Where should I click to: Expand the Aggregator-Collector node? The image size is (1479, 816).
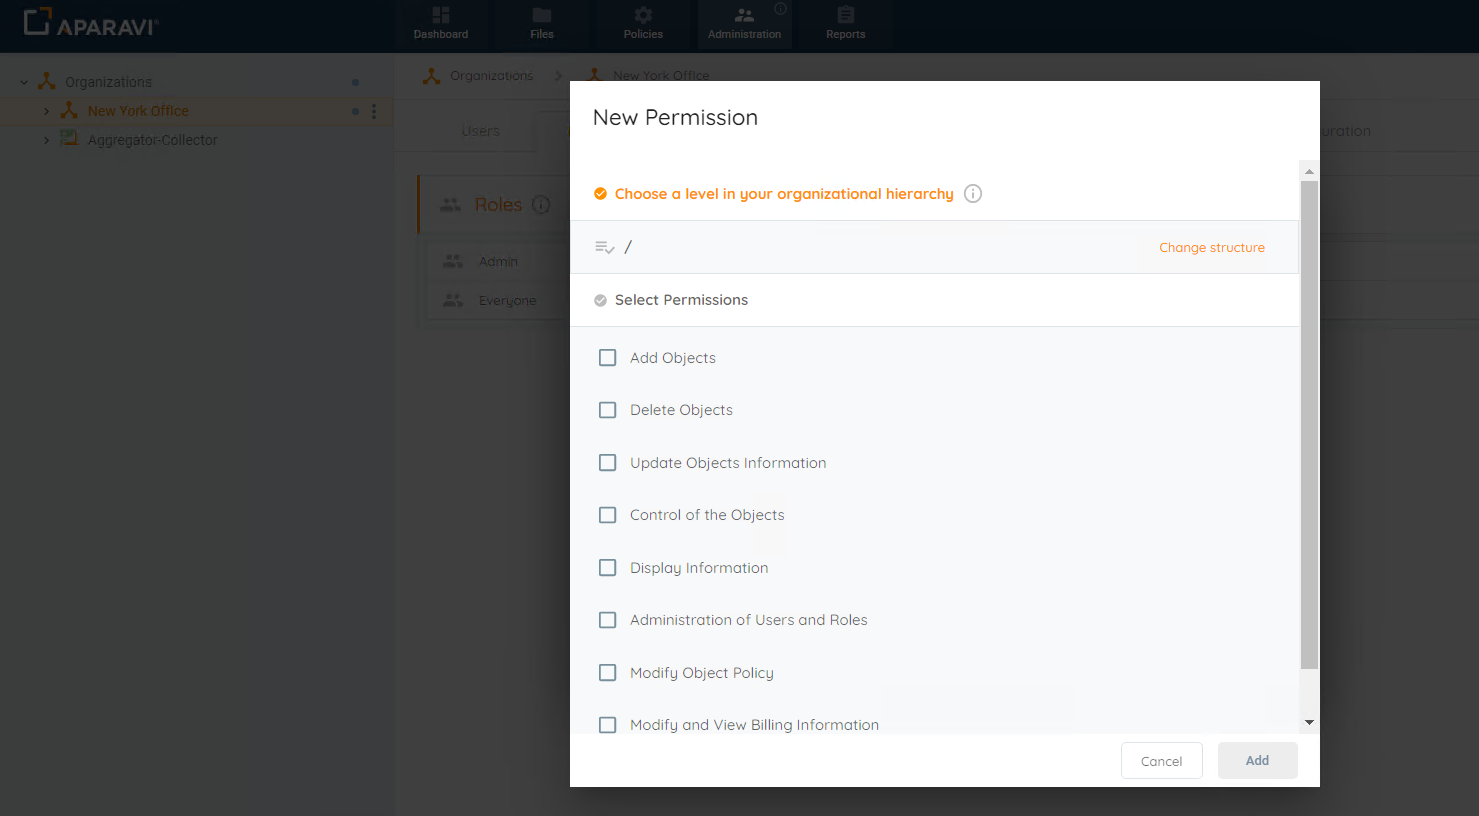click(45, 140)
